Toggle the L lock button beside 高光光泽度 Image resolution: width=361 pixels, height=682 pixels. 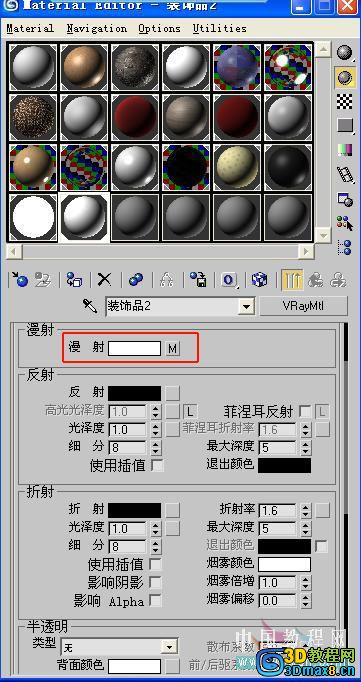pyautogui.click(x=190, y=411)
